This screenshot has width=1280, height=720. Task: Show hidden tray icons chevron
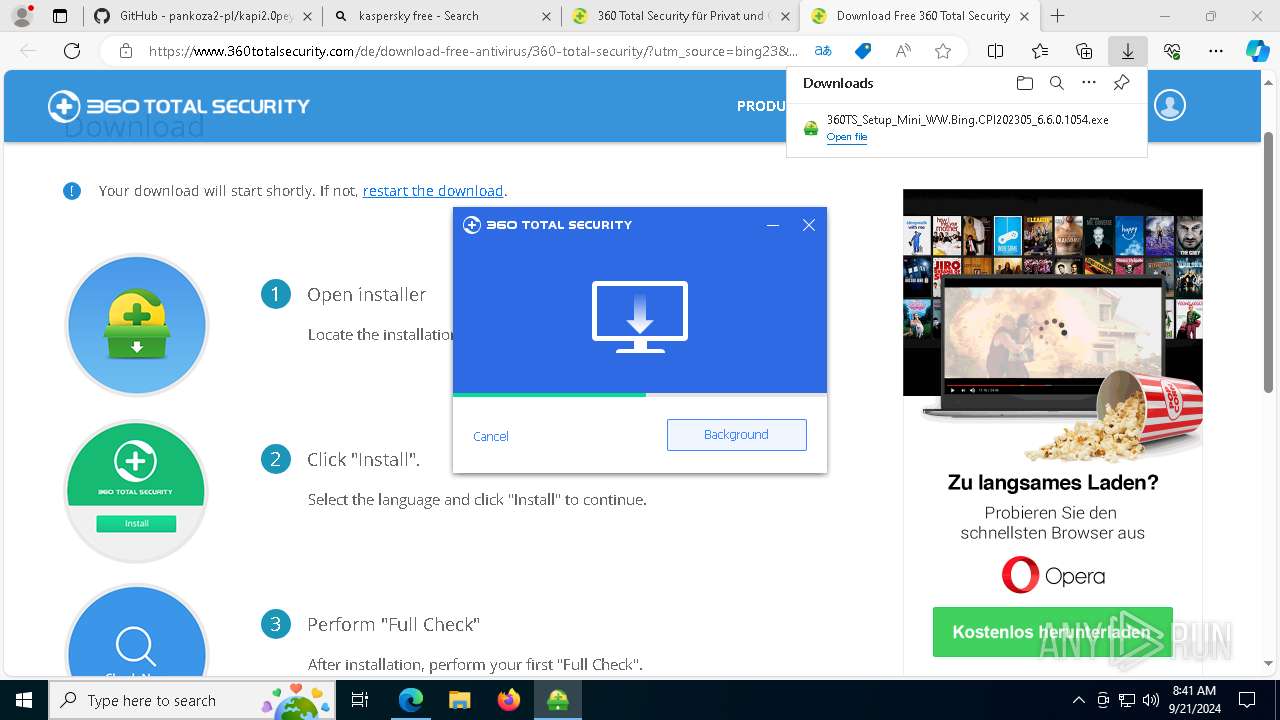[x=1078, y=700]
